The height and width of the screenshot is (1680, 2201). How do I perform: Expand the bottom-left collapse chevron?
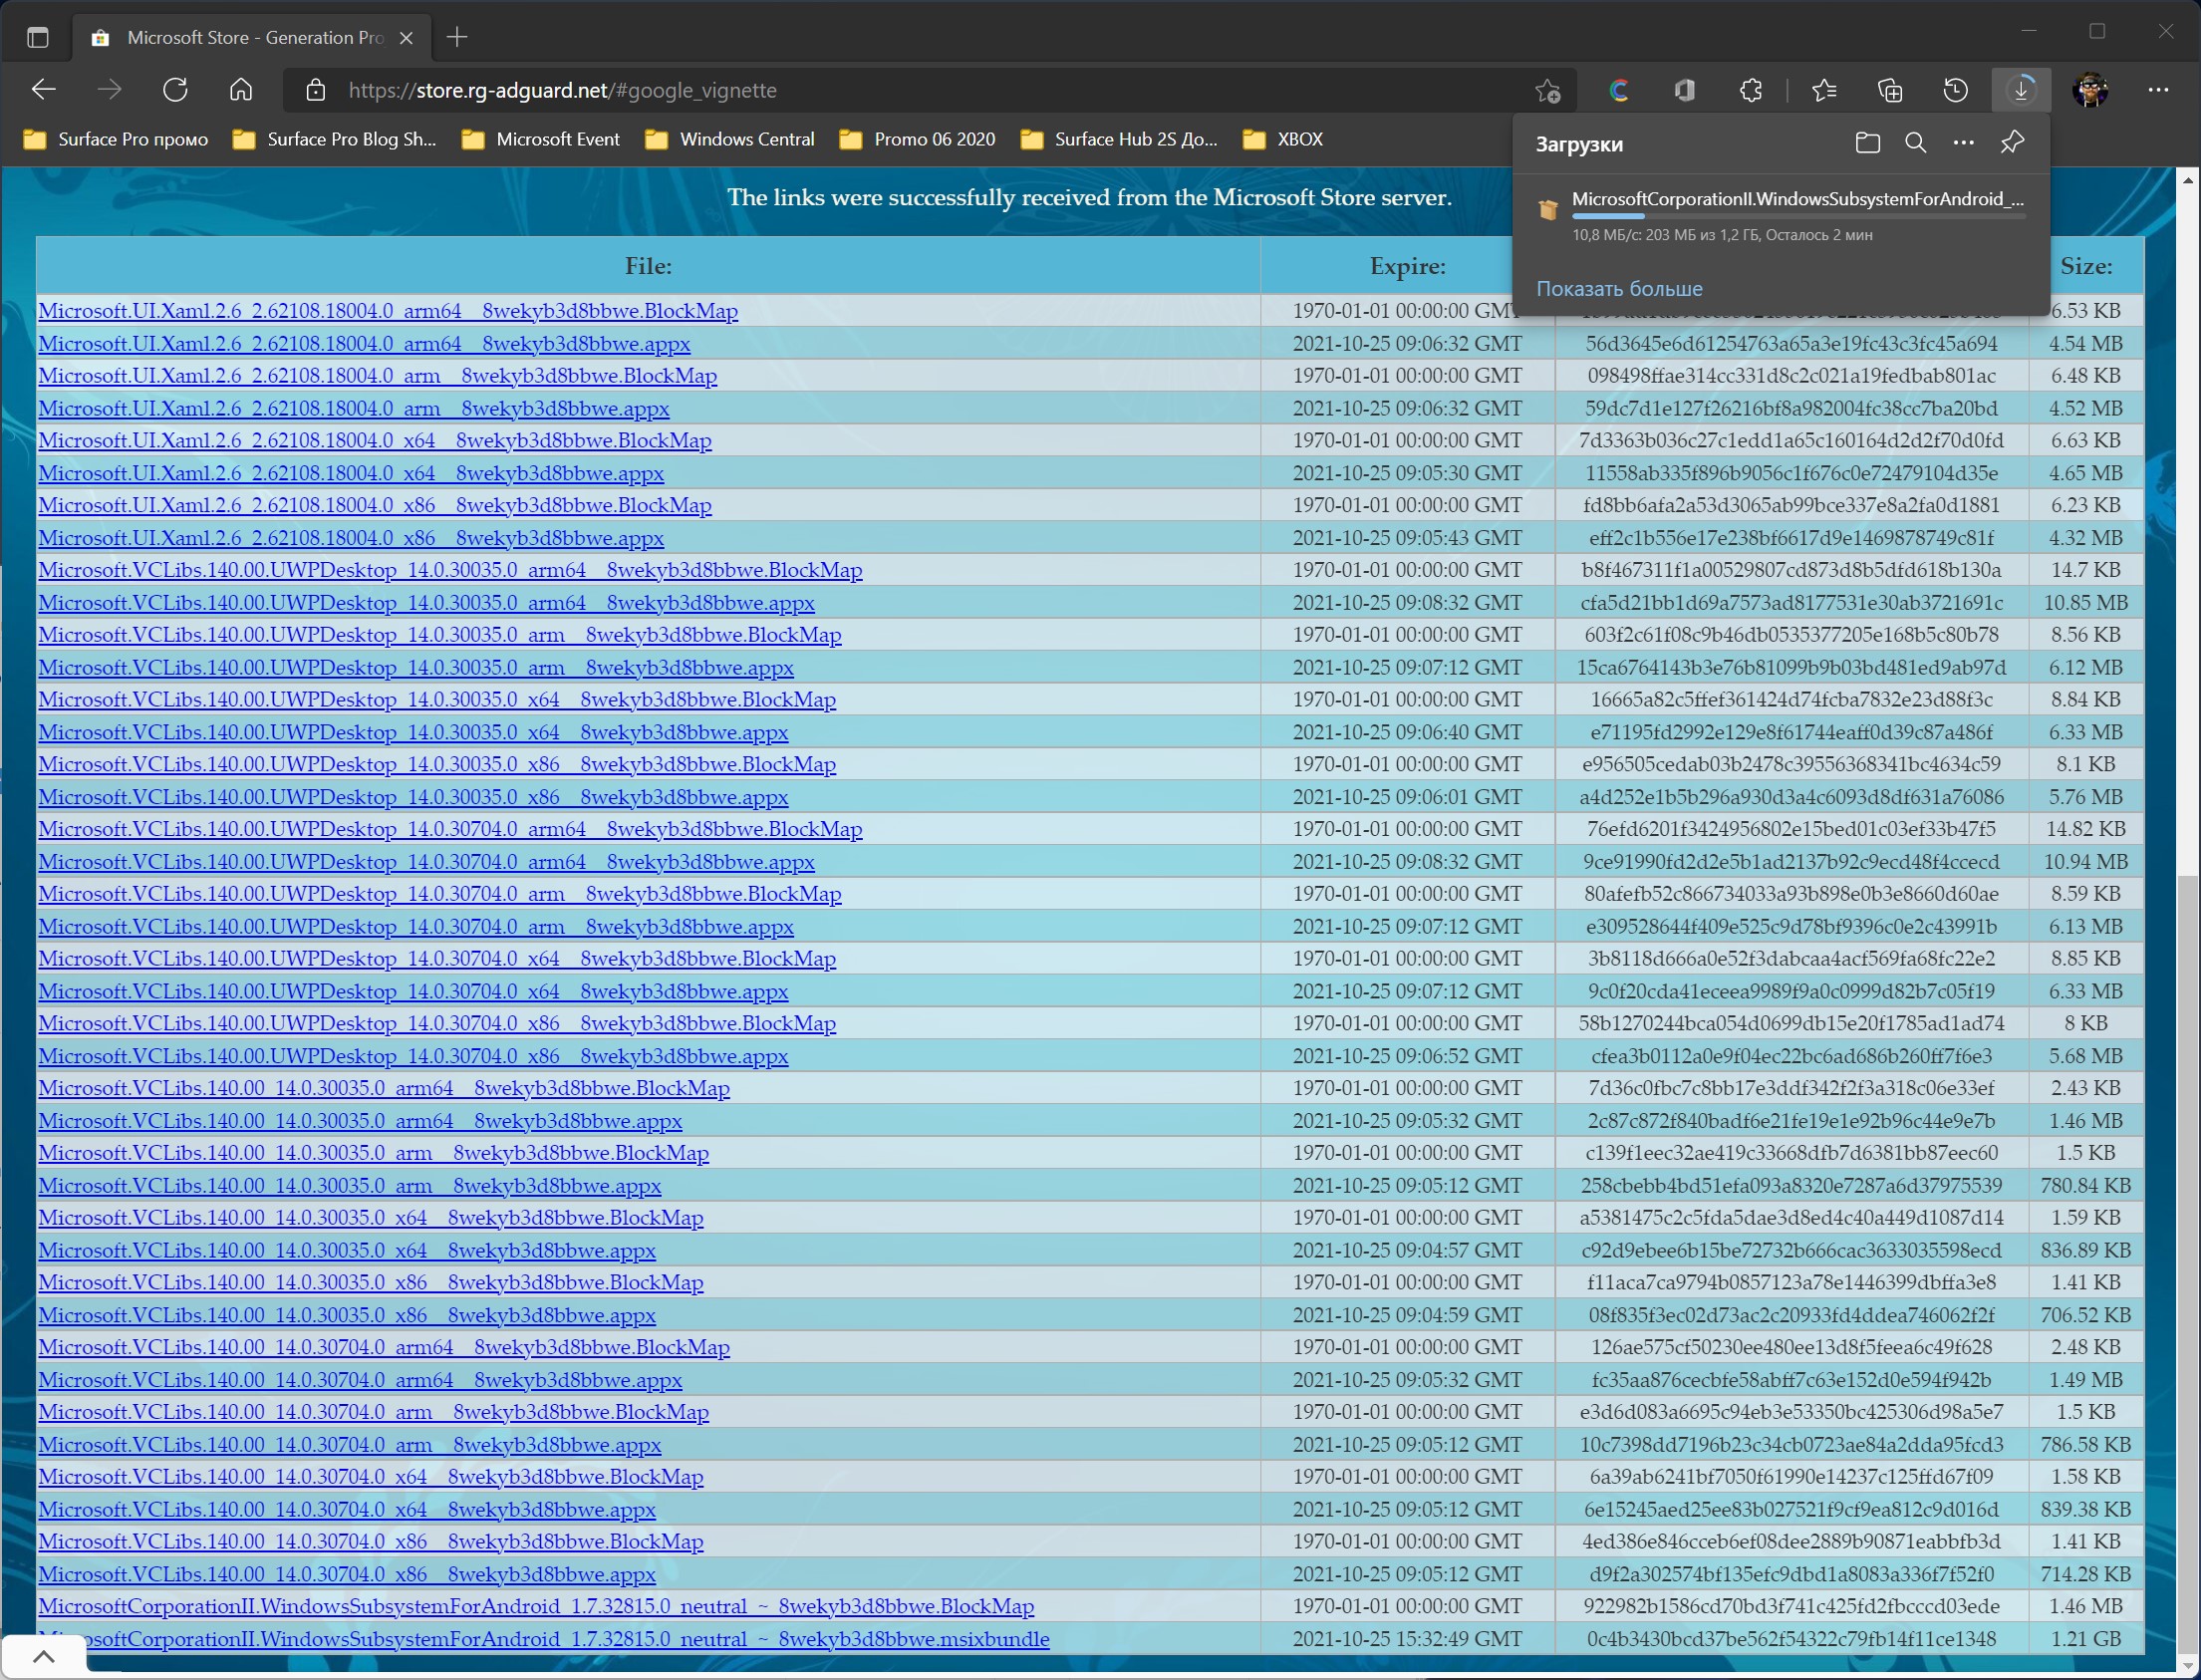[x=43, y=1657]
